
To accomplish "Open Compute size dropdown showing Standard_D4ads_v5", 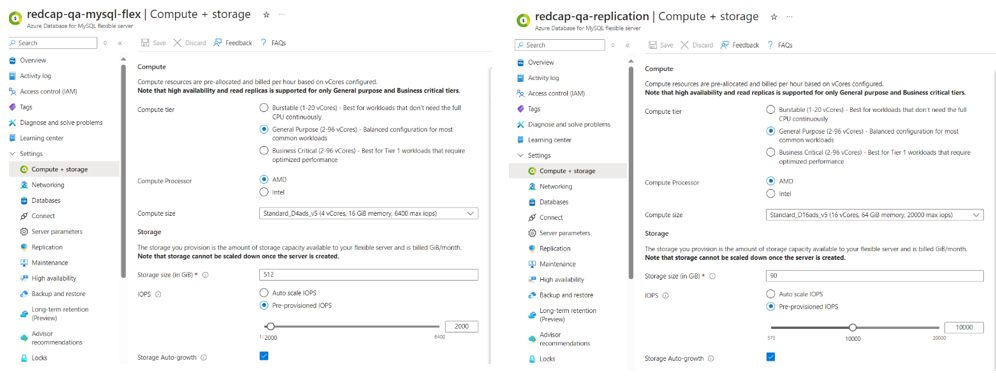I will (x=368, y=213).
